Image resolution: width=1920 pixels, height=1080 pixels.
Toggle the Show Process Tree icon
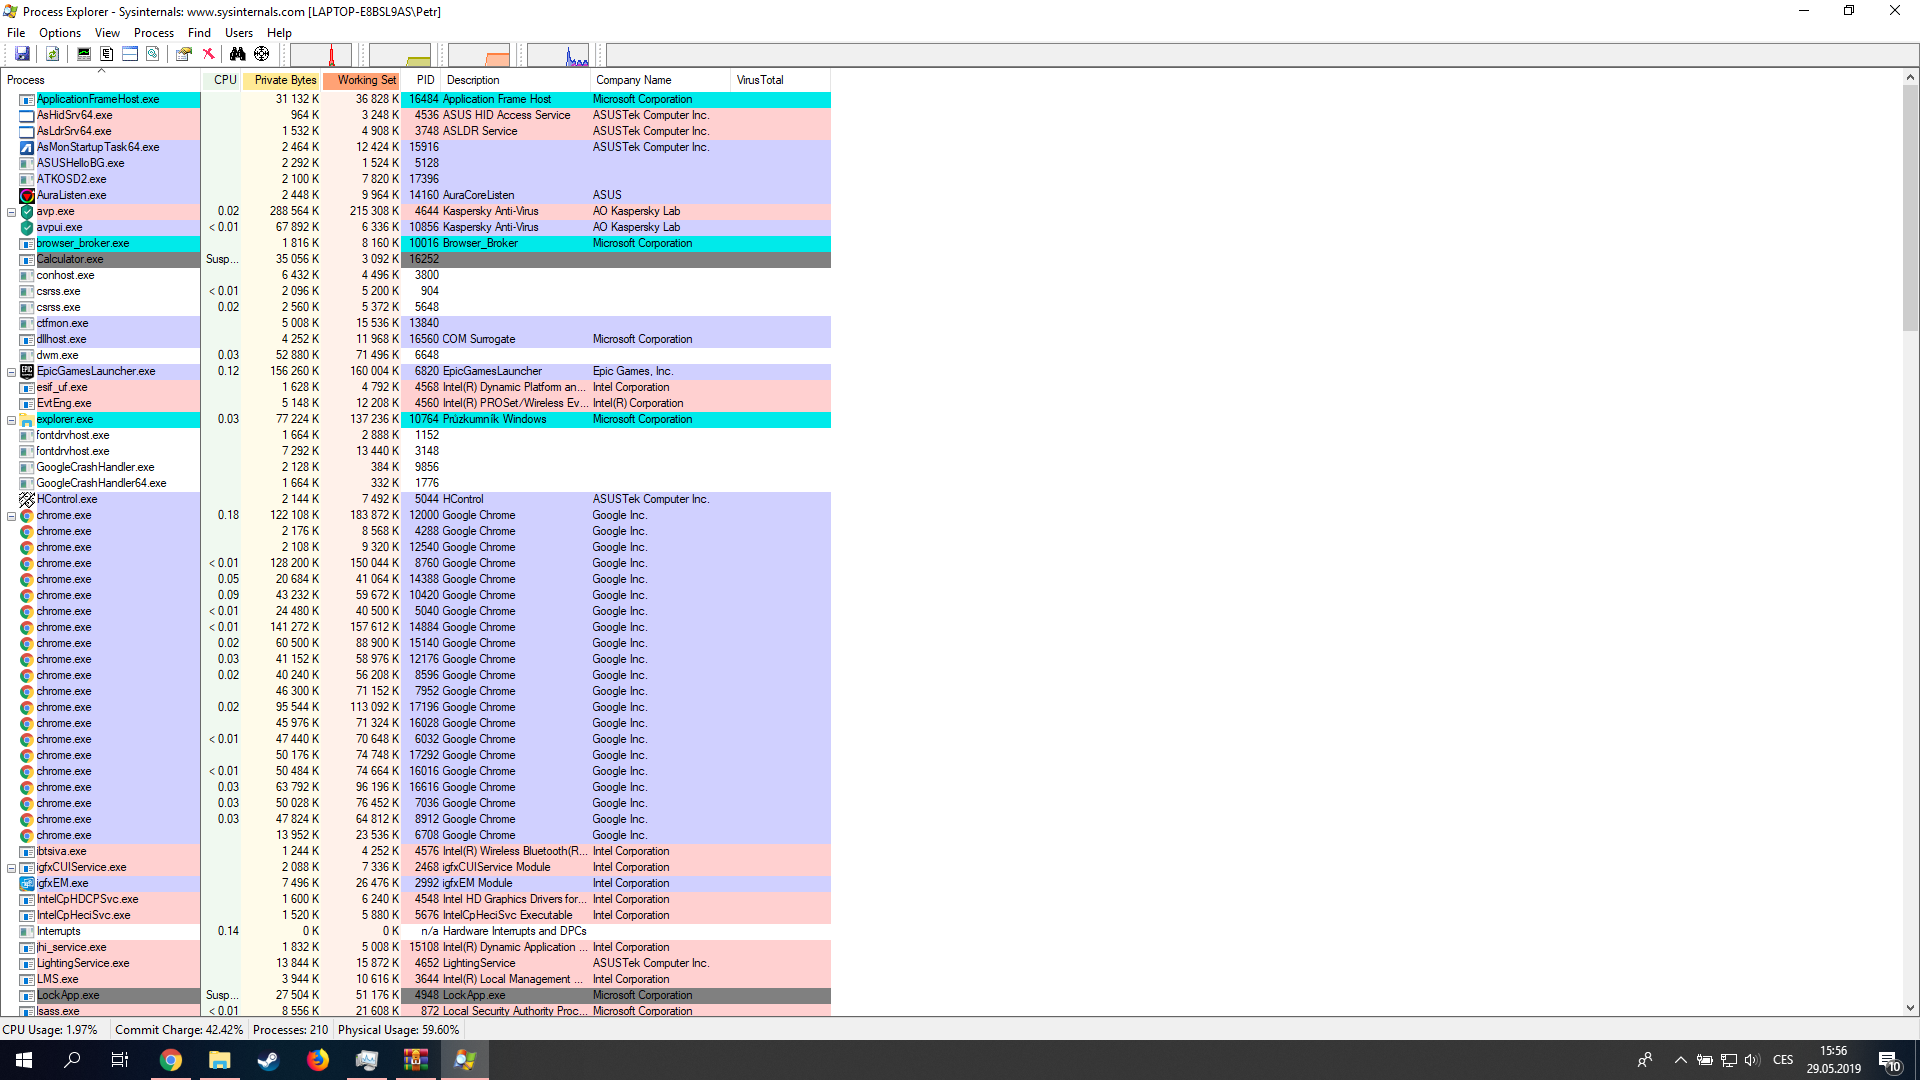click(107, 54)
